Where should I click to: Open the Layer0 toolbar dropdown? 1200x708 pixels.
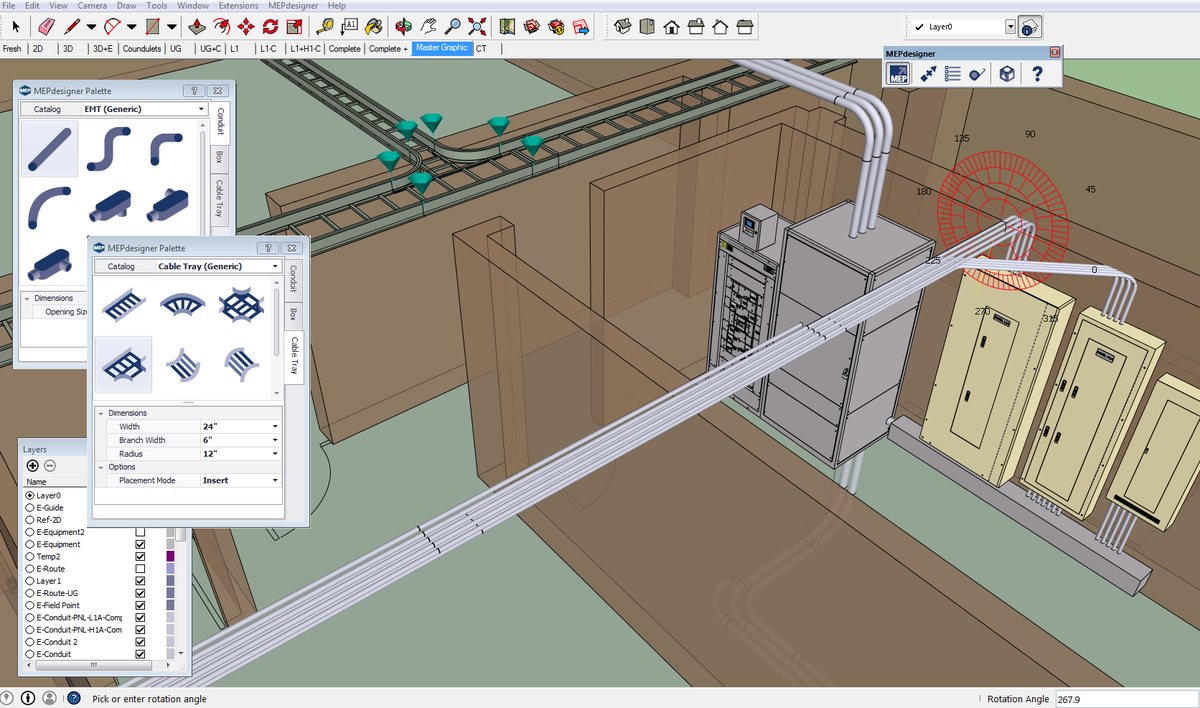pyautogui.click(x=1010, y=27)
